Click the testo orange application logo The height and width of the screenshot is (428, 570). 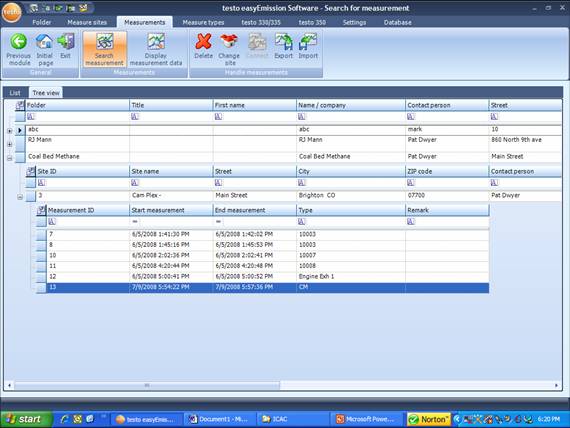pos(11,12)
